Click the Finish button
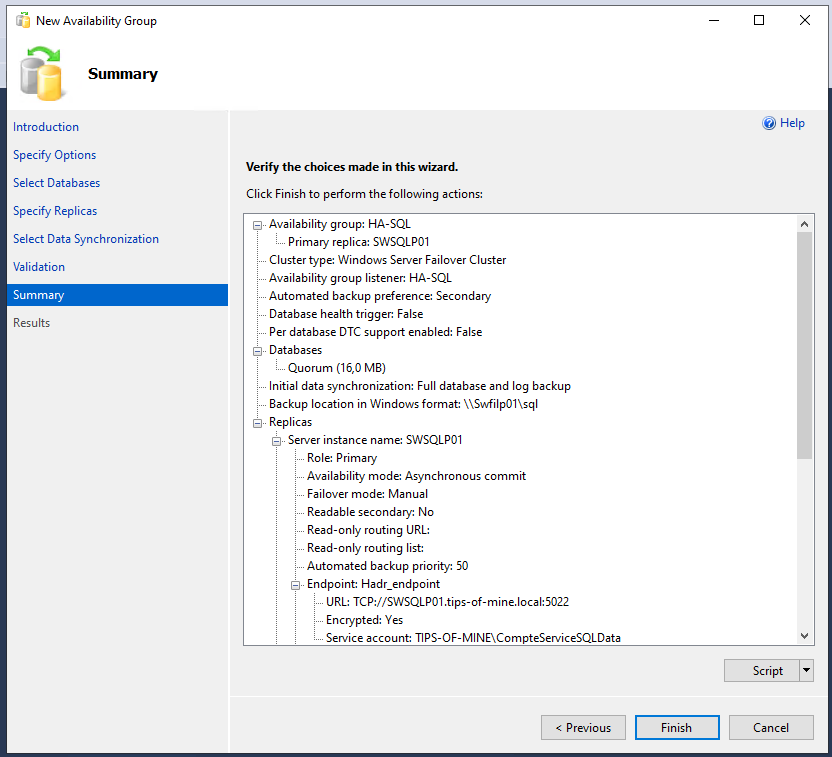 [x=677, y=728]
